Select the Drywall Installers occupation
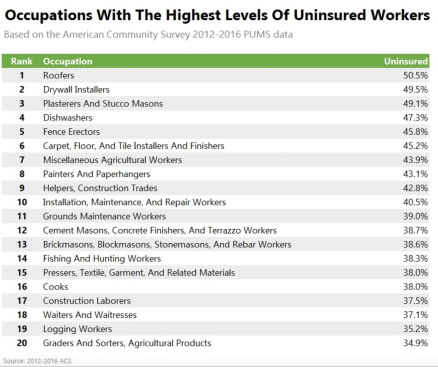Screen dimensions: 438x367 tap(76, 90)
